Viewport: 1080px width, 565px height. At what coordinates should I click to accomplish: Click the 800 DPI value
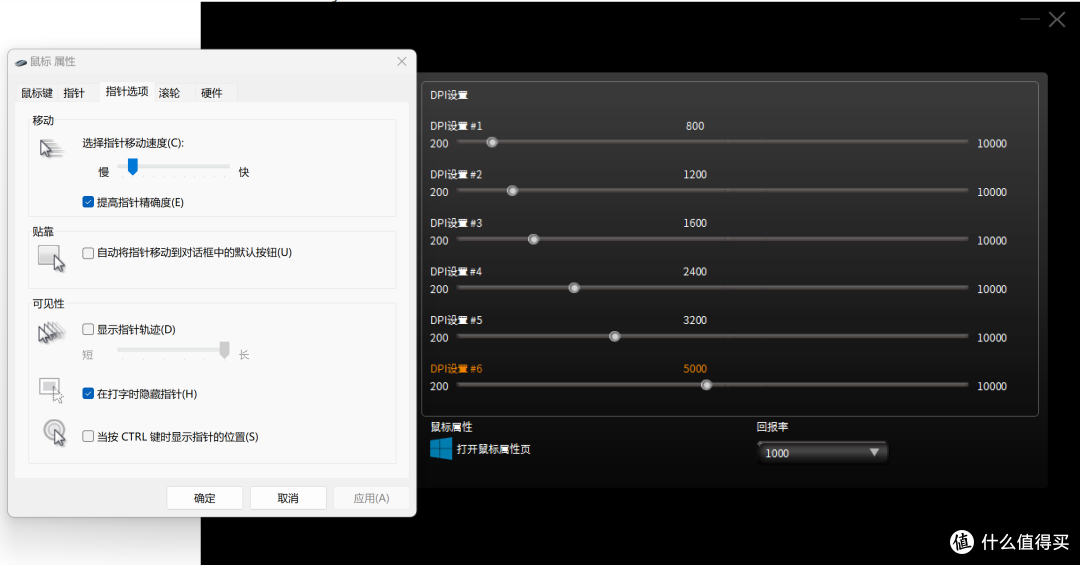click(695, 126)
